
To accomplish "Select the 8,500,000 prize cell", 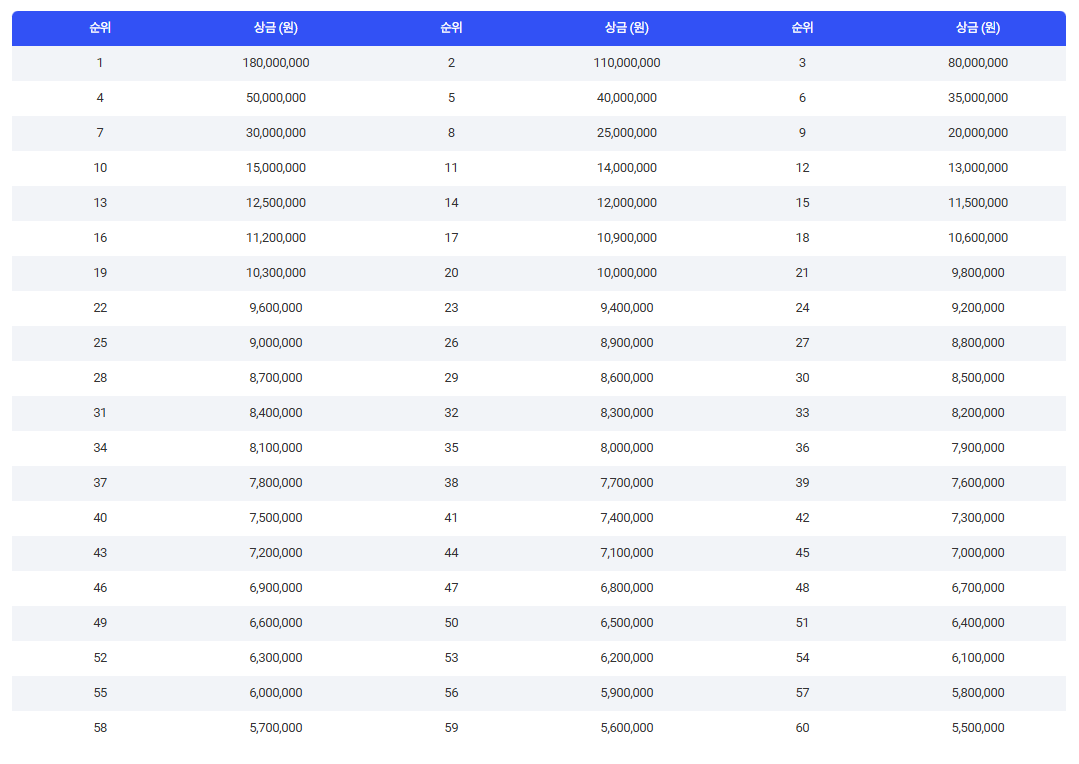I will click(977, 378).
